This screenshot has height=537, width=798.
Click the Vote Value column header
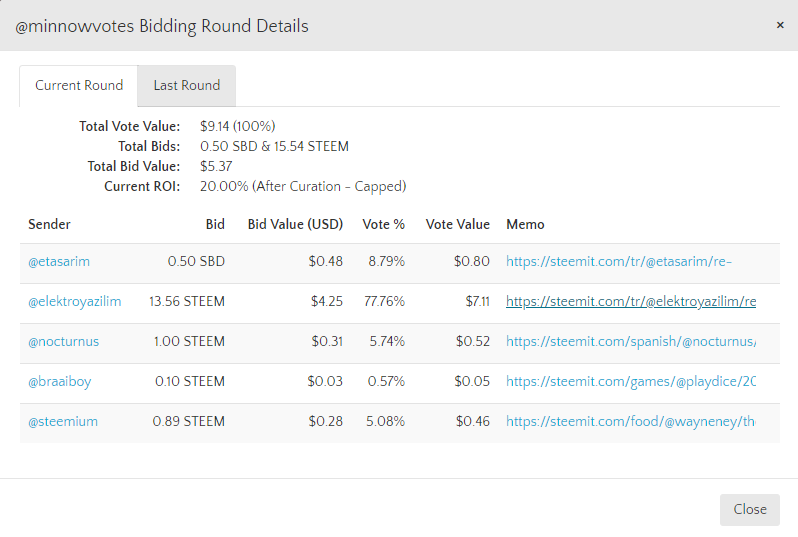(x=457, y=225)
